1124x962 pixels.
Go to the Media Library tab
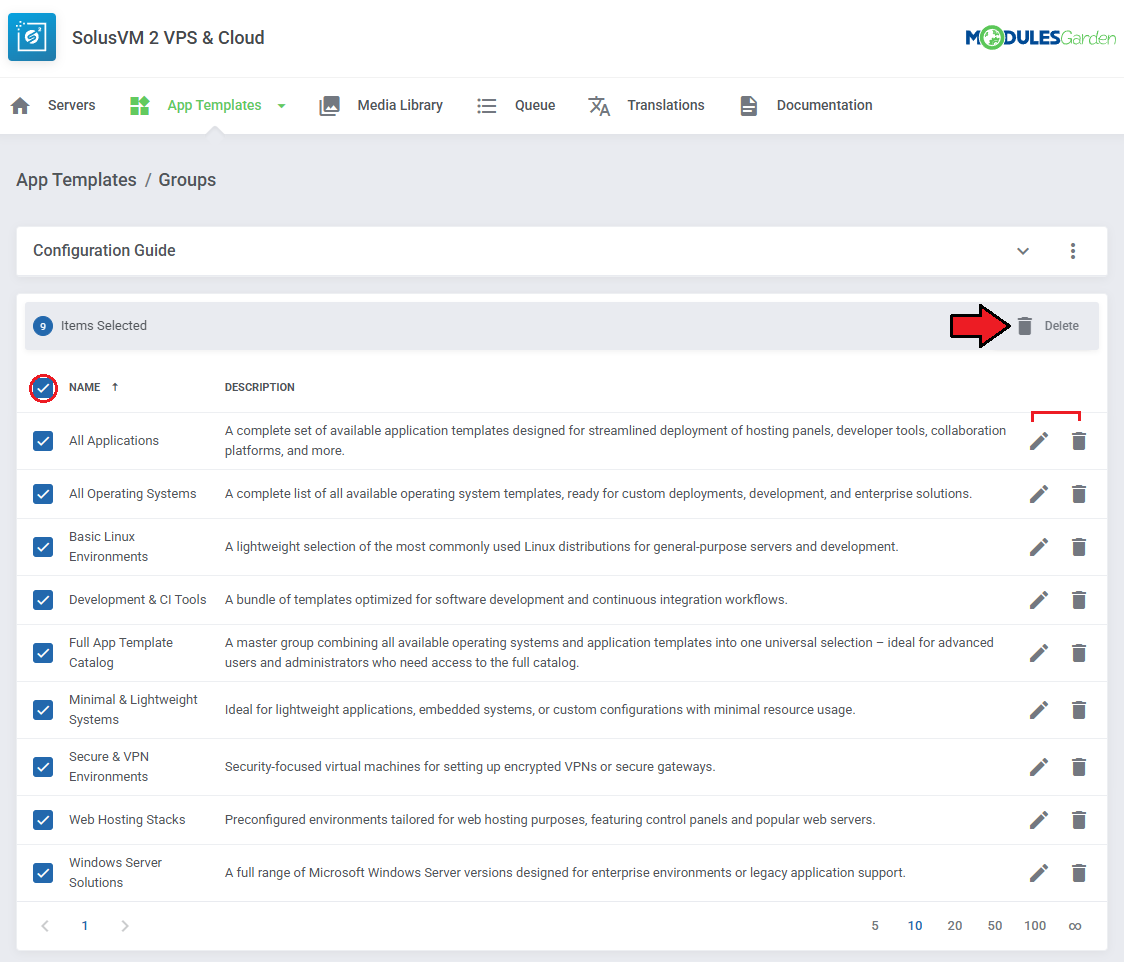coord(399,105)
